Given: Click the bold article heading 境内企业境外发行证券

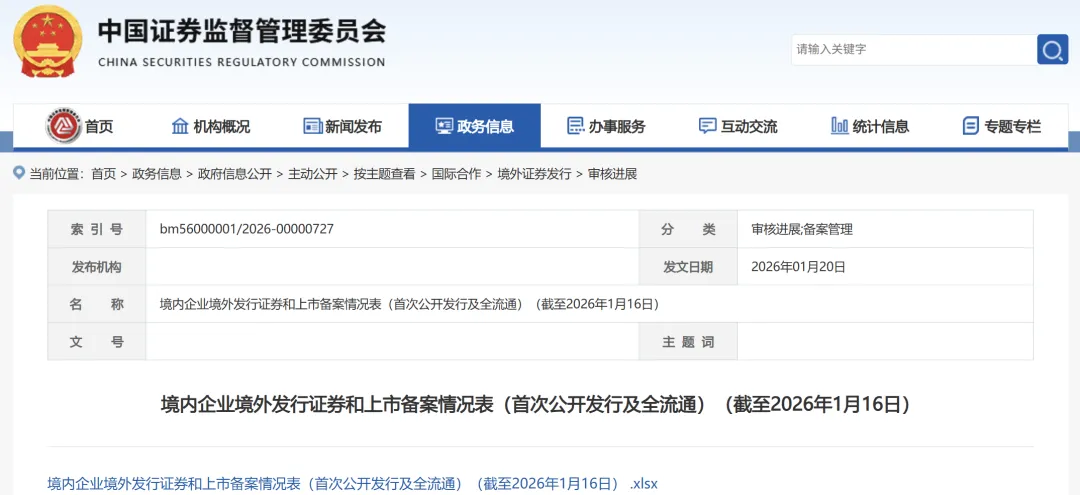Looking at the screenshot, I should [x=539, y=404].
